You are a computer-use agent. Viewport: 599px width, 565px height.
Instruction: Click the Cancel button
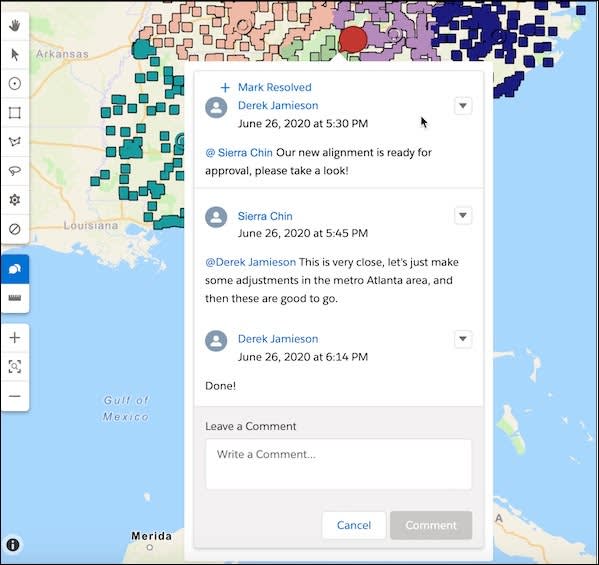pyautogui.click(x=354, y=525)
